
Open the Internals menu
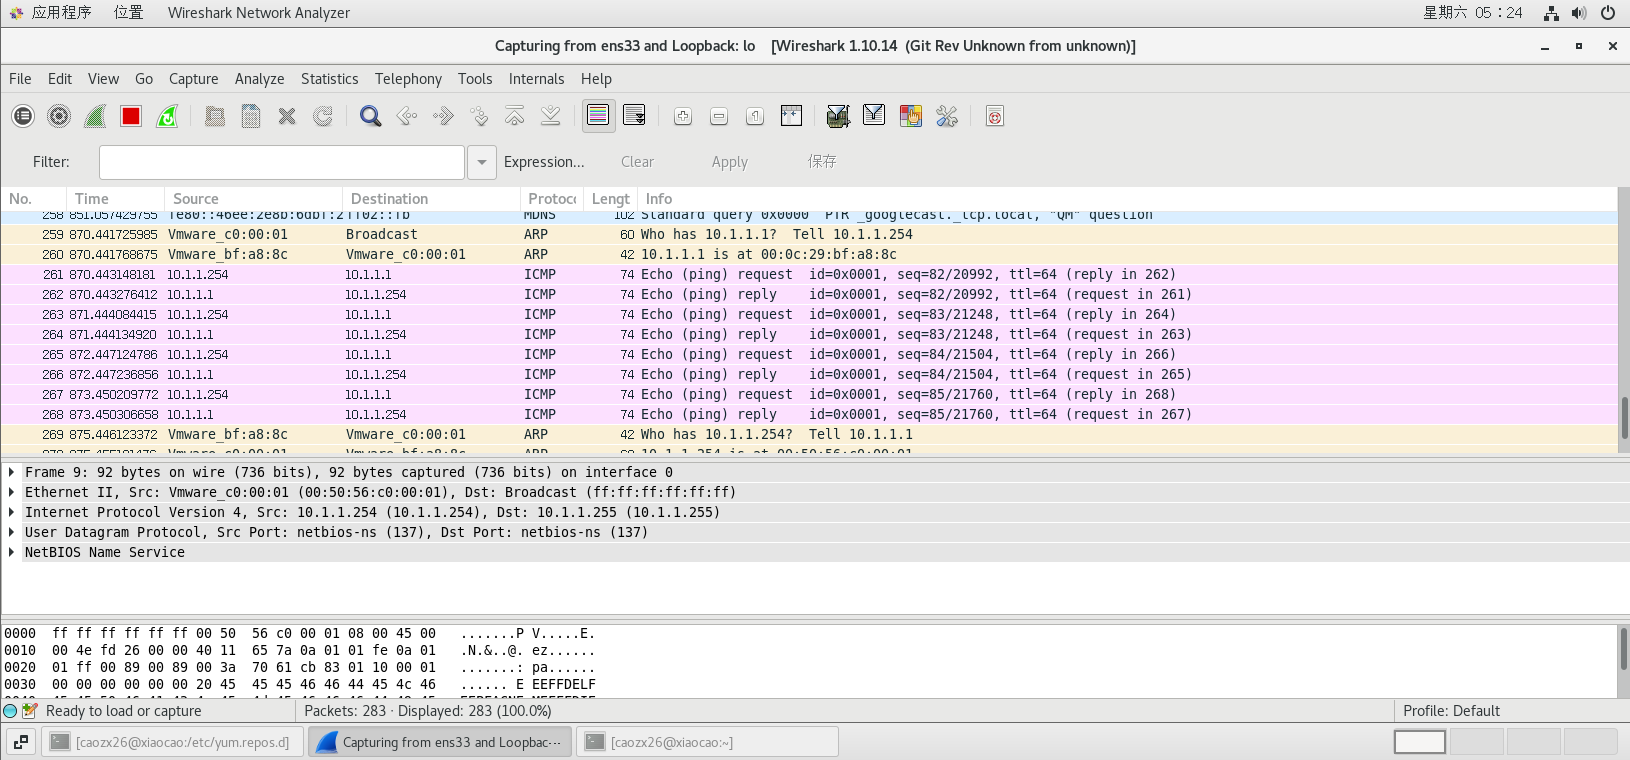click(x=536, y=79)
